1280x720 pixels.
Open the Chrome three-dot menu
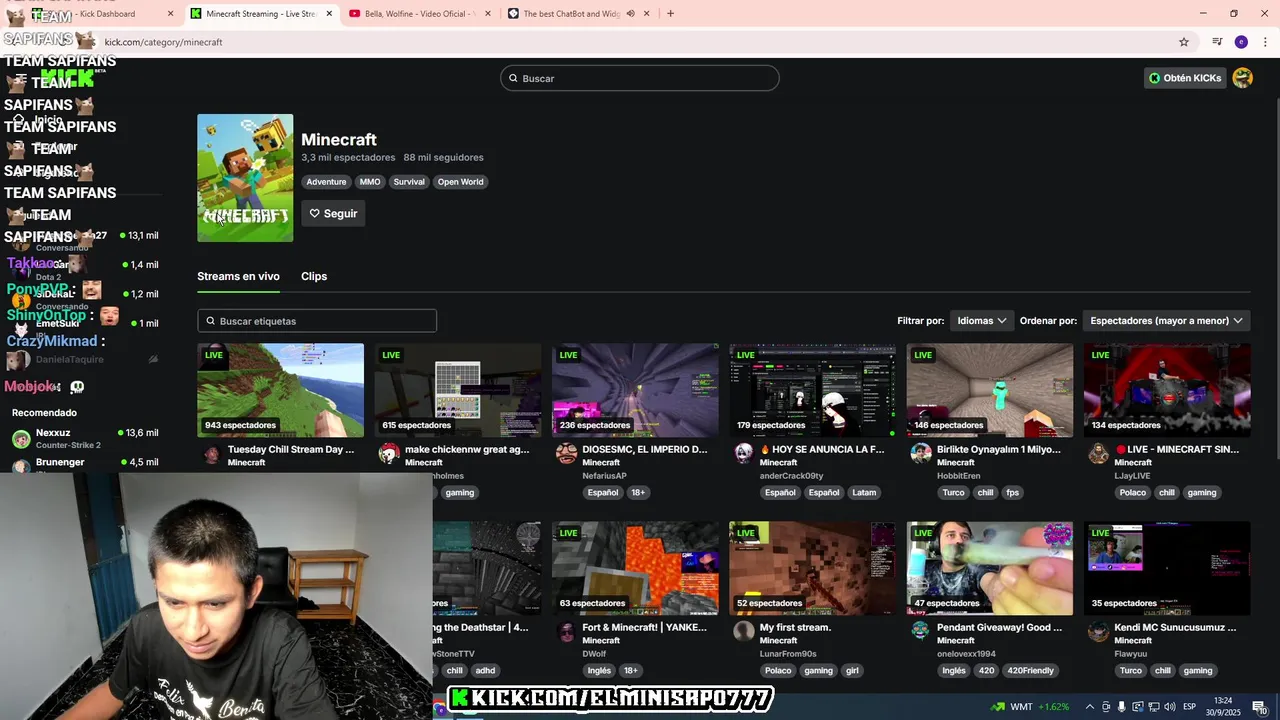click(1264, 42)
